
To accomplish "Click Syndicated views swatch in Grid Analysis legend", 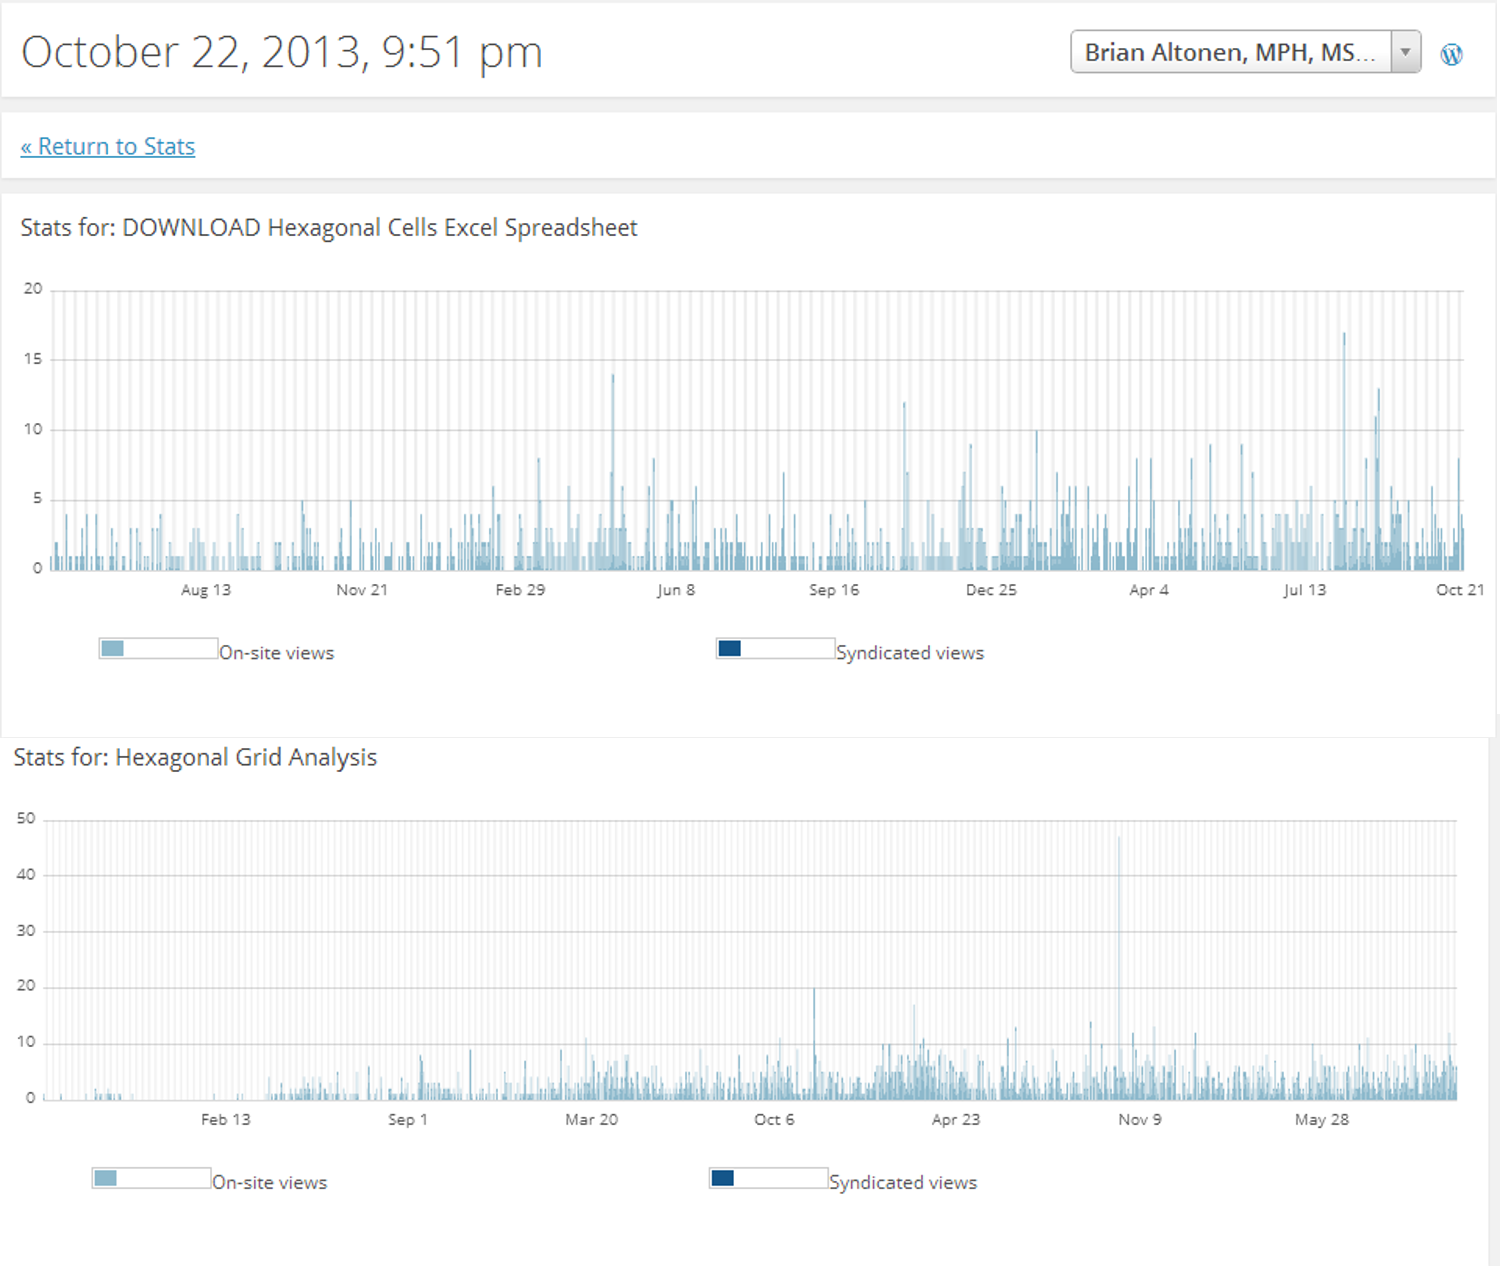I will pyautogui.click(x=723, y=1179).
